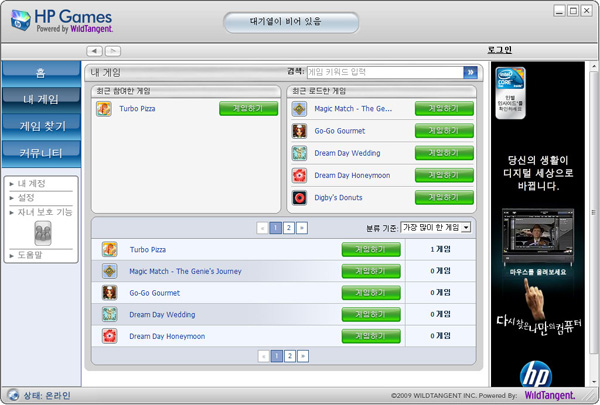The height and width of the screenshot is (405, 600).
Task: Click Dream Day Wedding icon in recently downloaded panel
Action: click(299, 153)
